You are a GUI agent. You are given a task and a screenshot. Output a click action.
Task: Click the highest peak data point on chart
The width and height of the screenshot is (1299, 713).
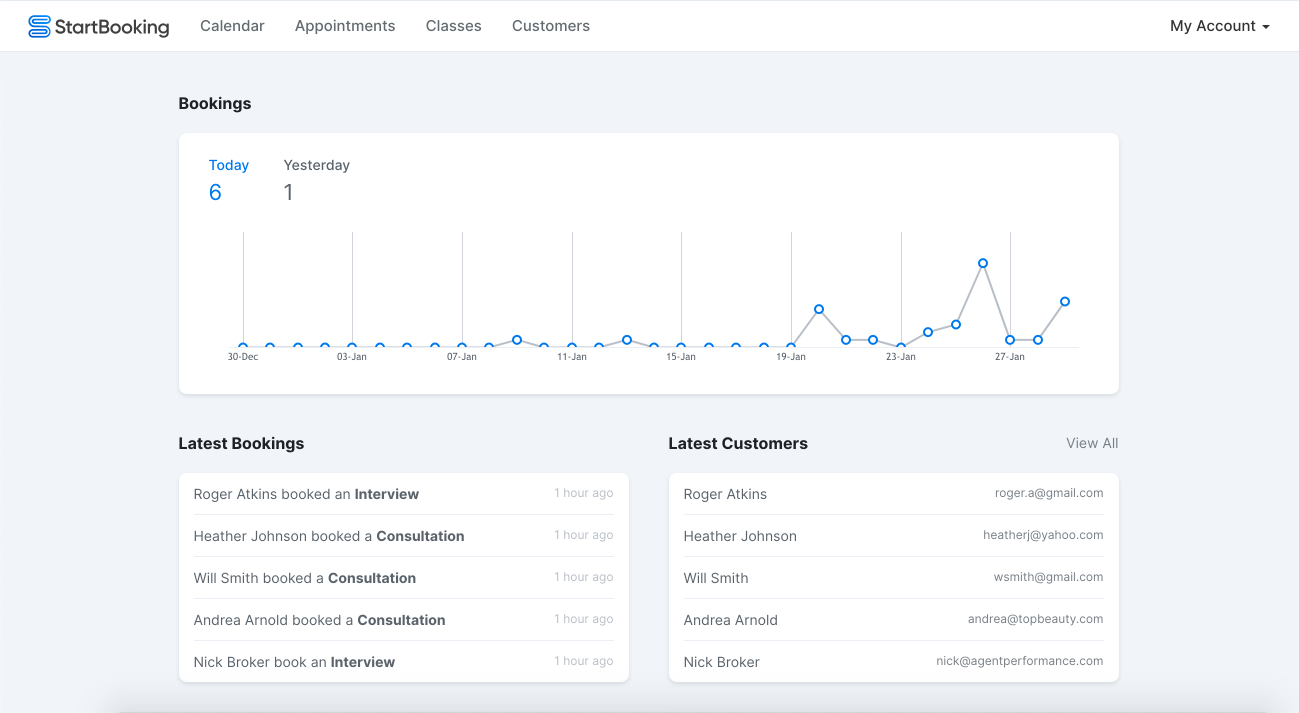983,264
